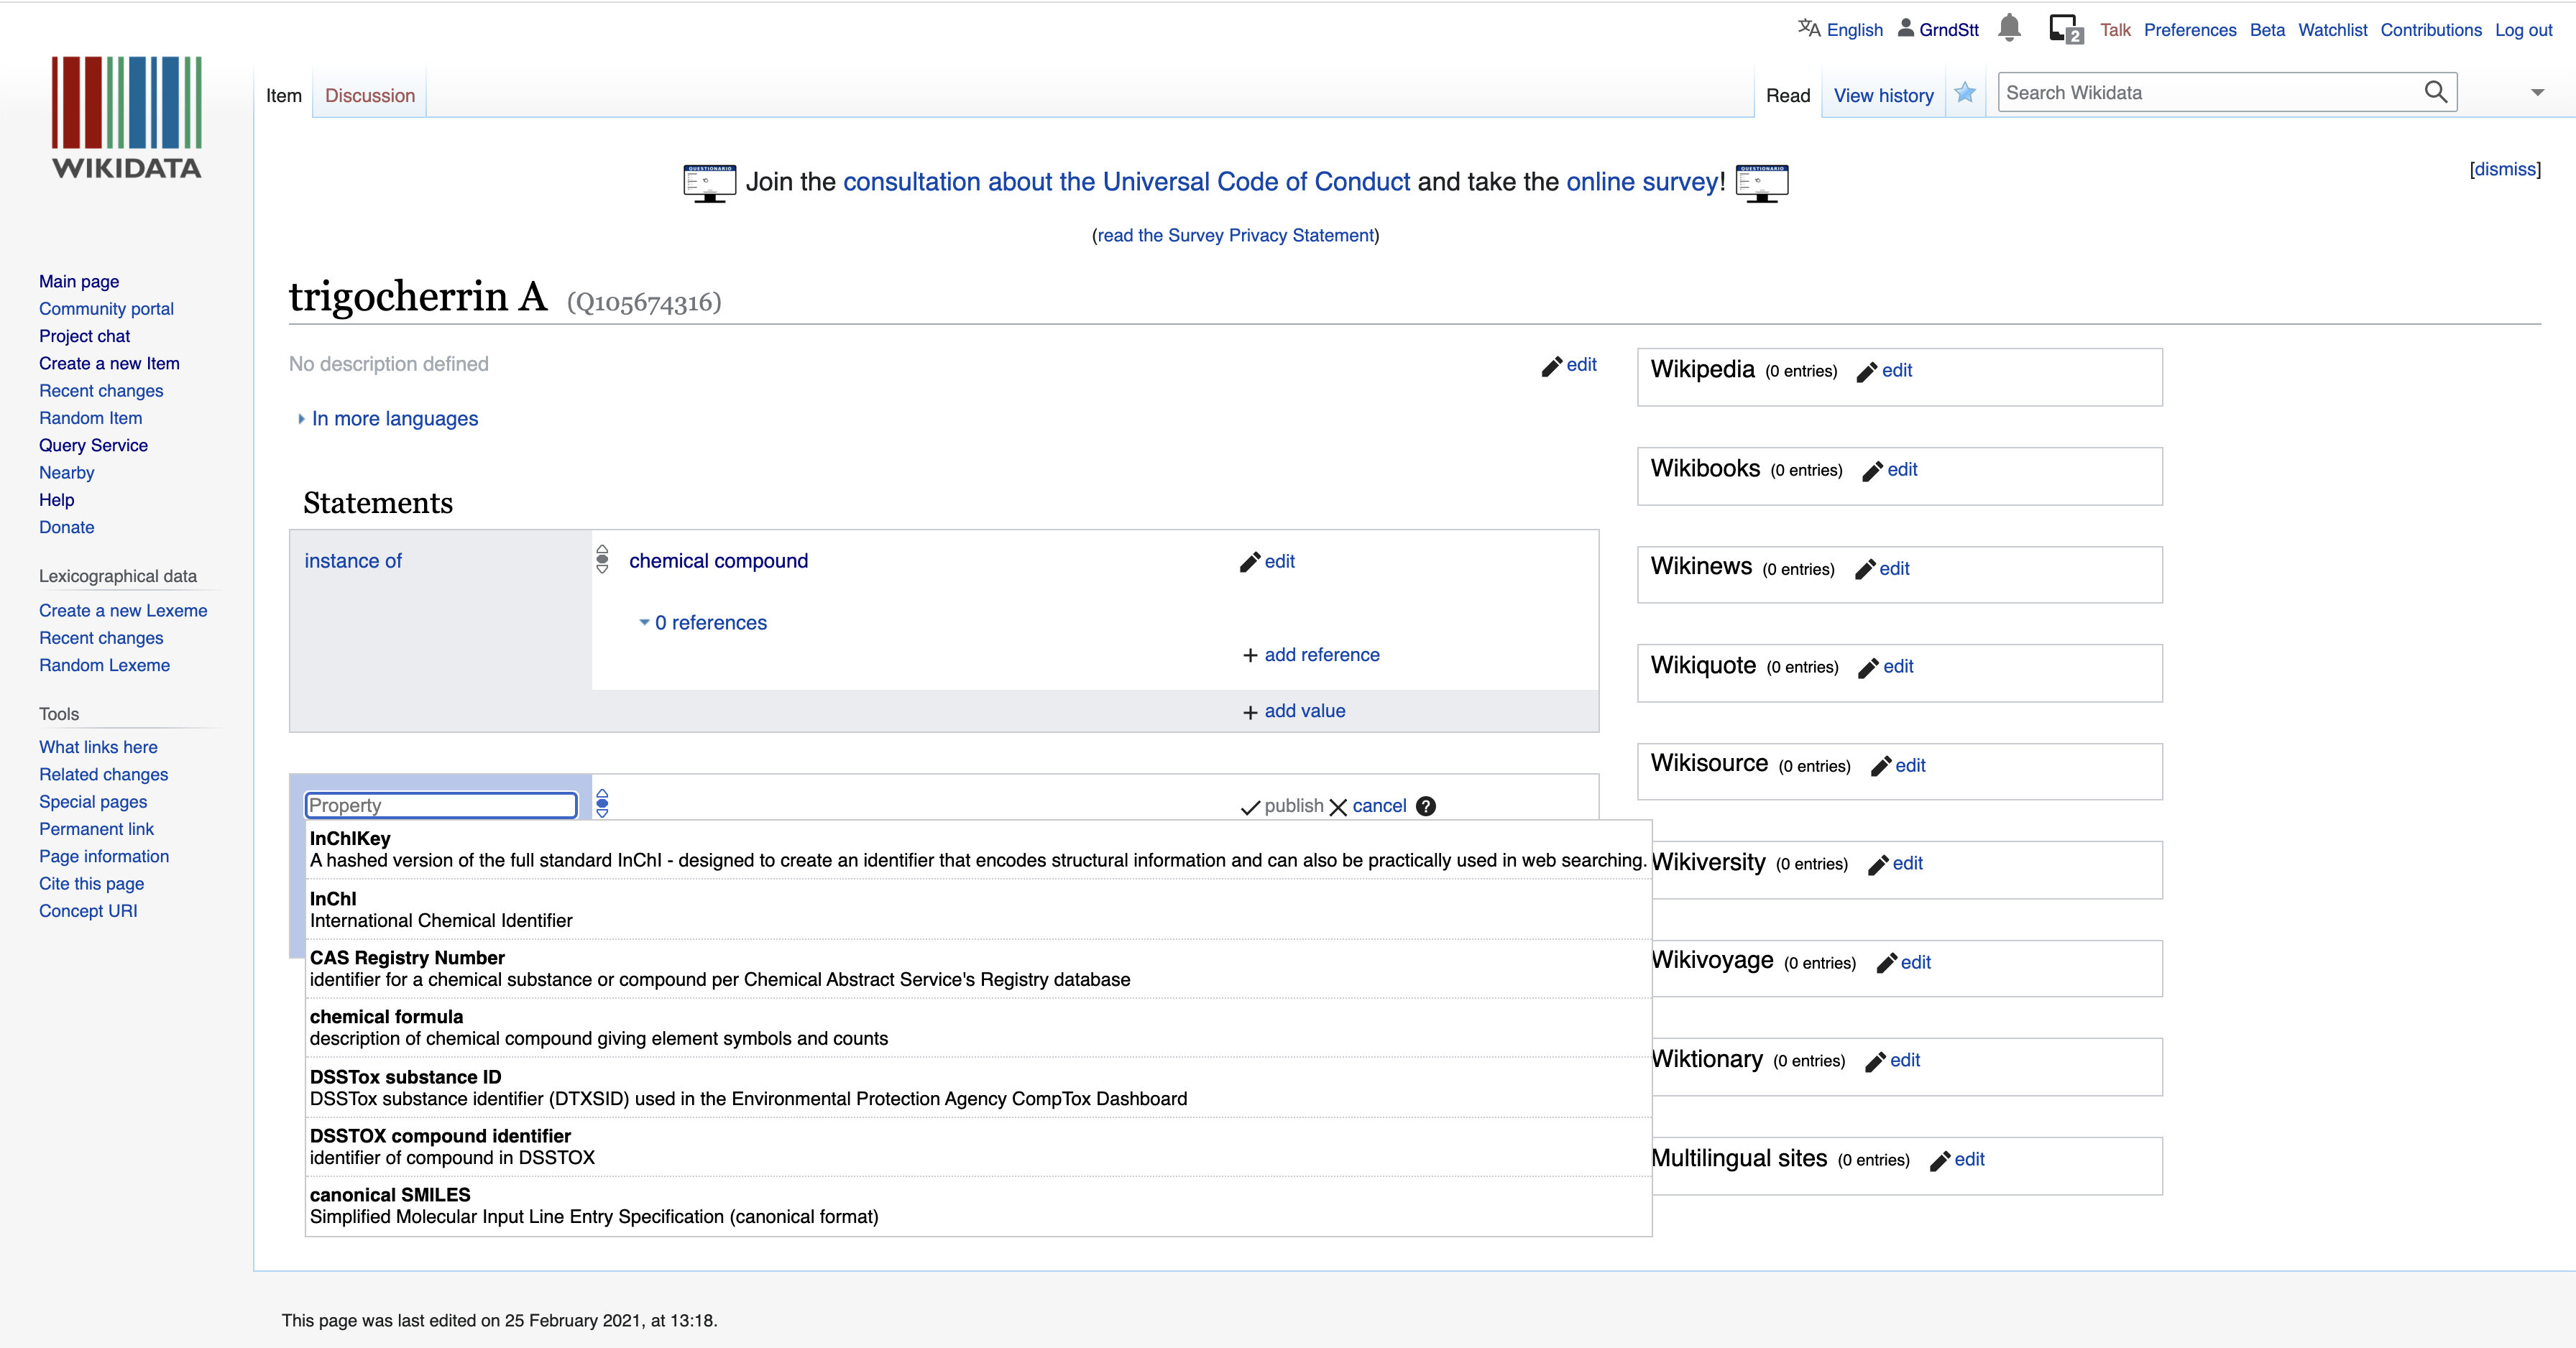Viewport: 2576px width, 1348px height.
Task: Collapse the 0 references section
Action: (x=704, y=623)
